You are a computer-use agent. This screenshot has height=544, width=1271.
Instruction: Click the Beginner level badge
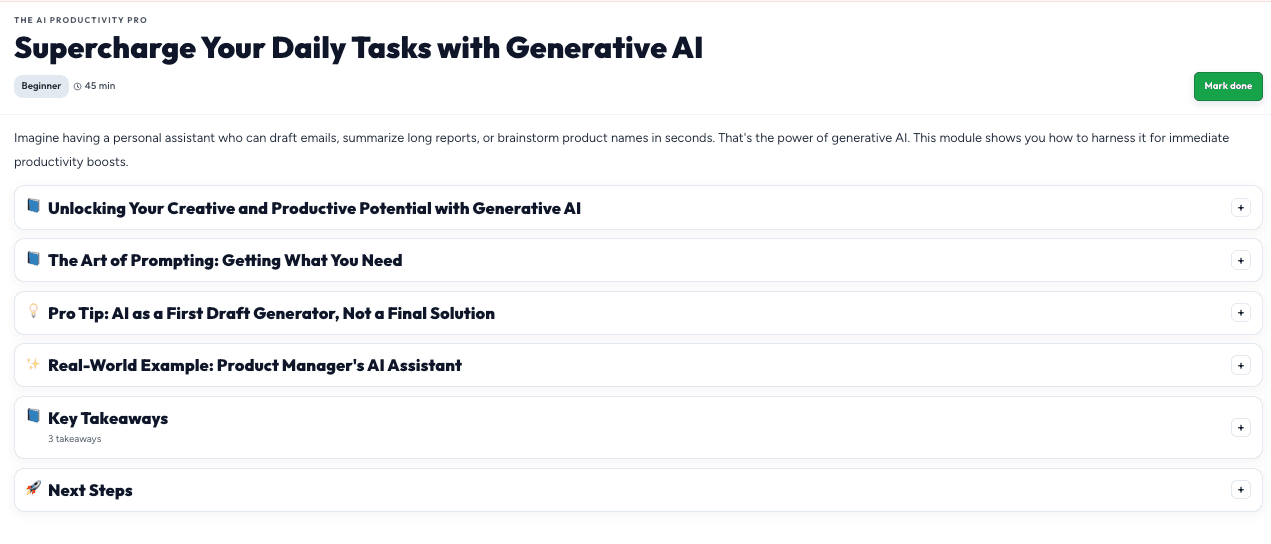click(x=41, y=86)
